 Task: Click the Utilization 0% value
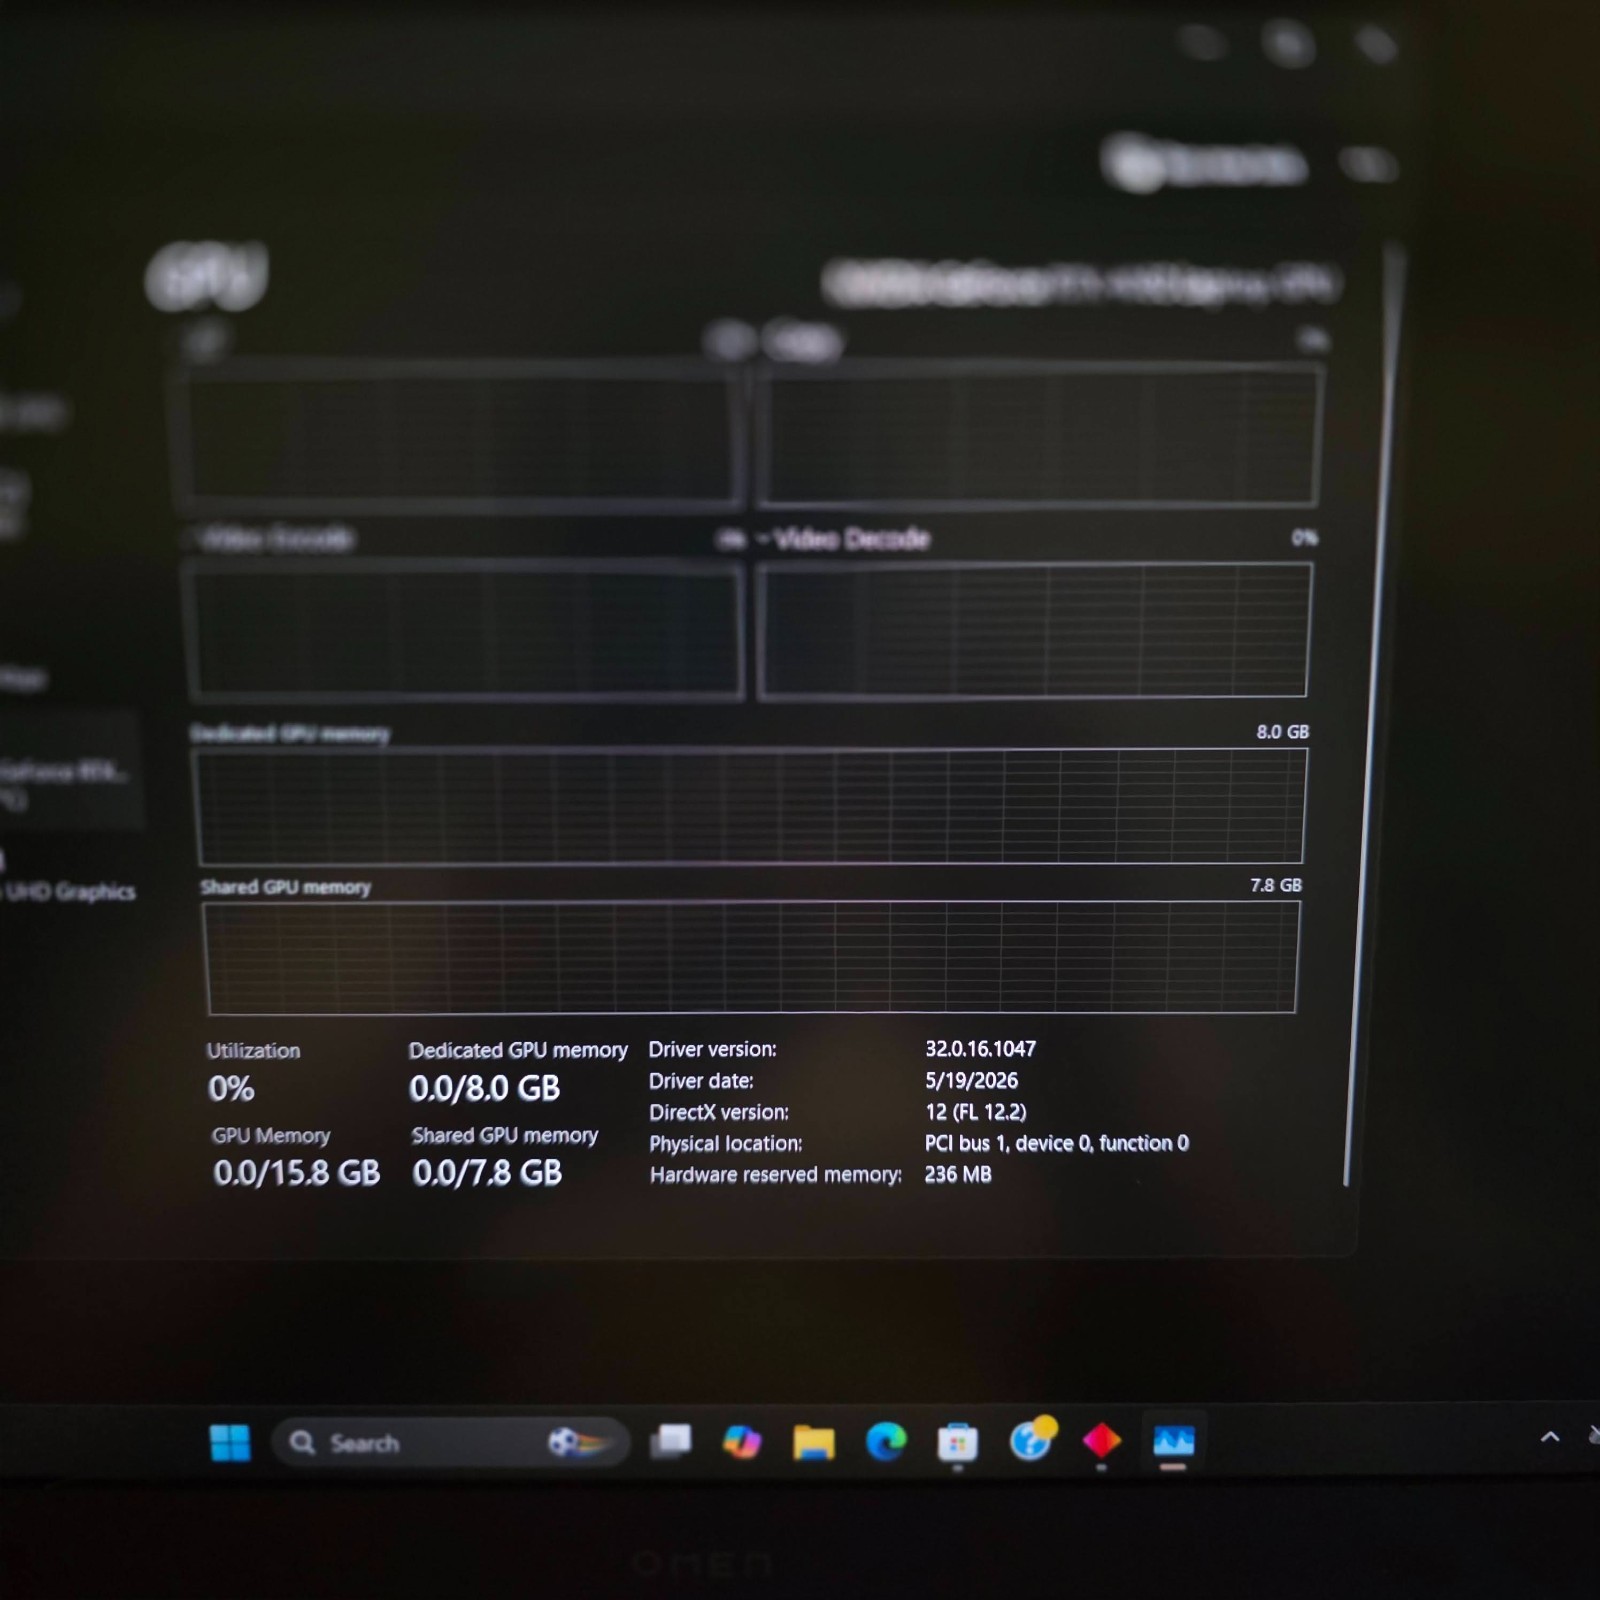click(x=231, y=1088)
